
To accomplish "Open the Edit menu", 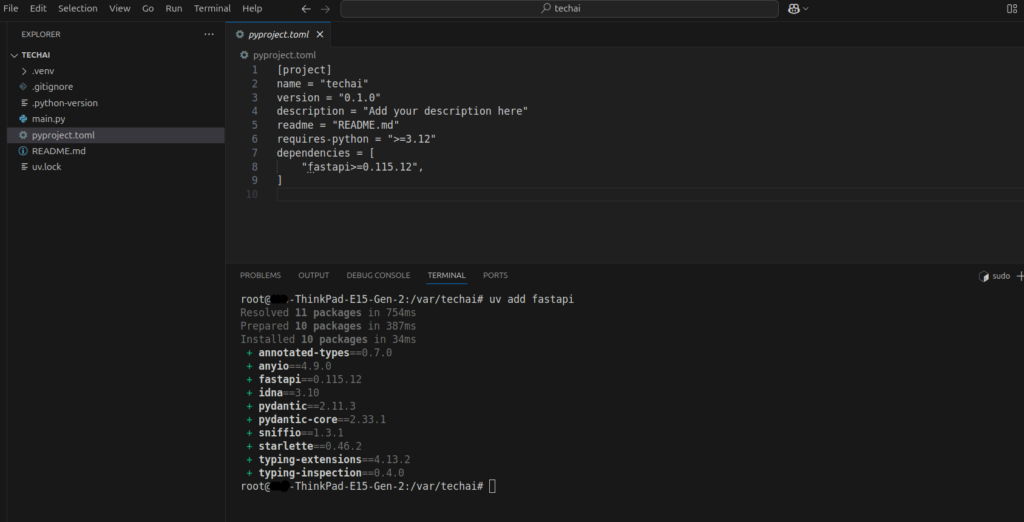I will [x=38, y=8].
